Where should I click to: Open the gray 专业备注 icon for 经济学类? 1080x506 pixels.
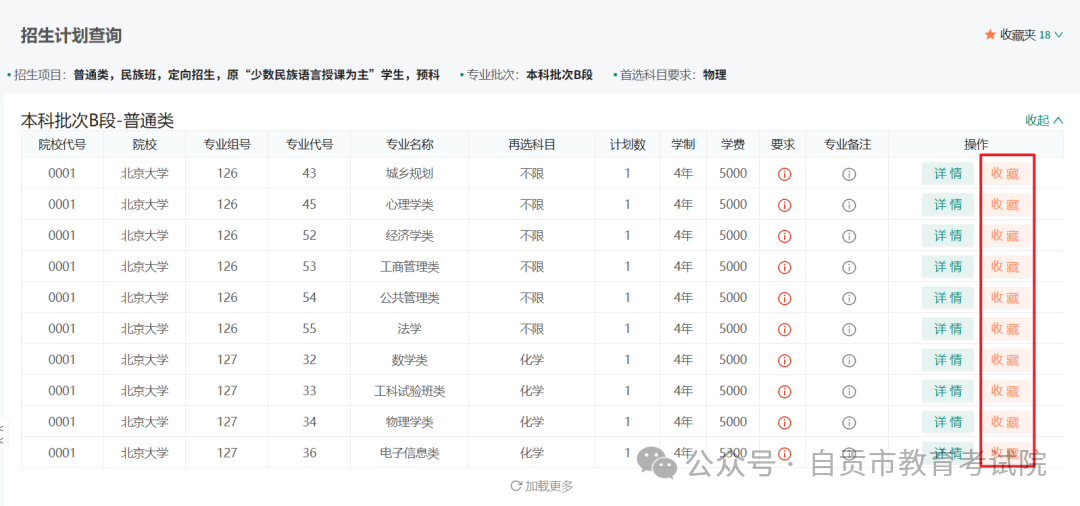pos(849,236)
